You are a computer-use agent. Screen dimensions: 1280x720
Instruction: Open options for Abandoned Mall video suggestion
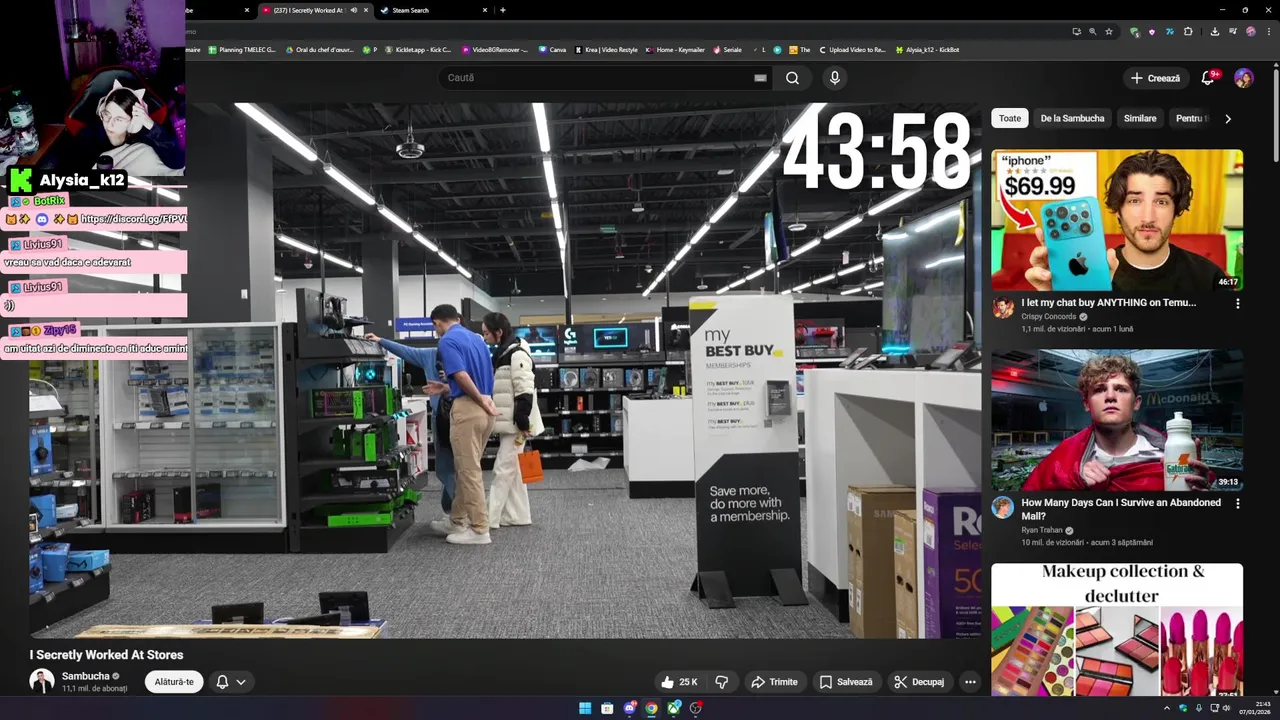click(1237, 504)
